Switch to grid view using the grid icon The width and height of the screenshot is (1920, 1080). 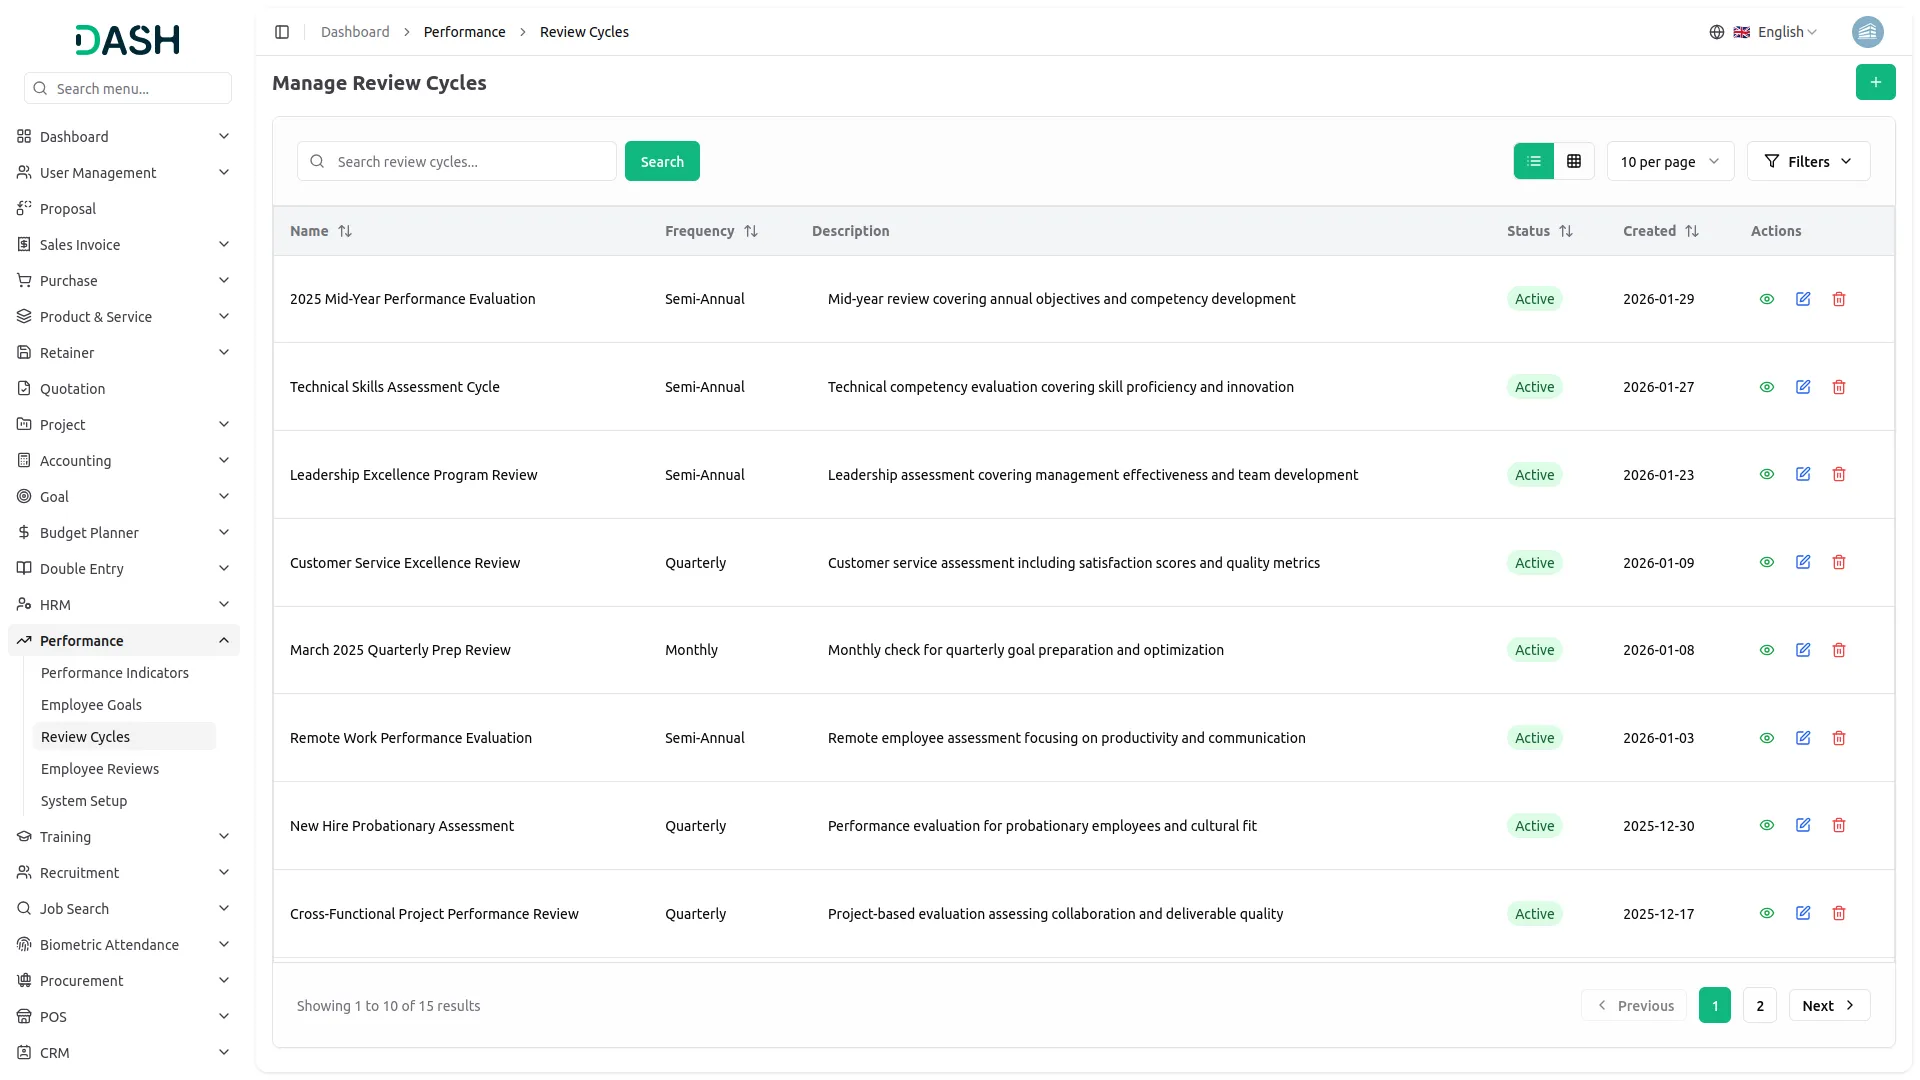tap(1573, 161)
